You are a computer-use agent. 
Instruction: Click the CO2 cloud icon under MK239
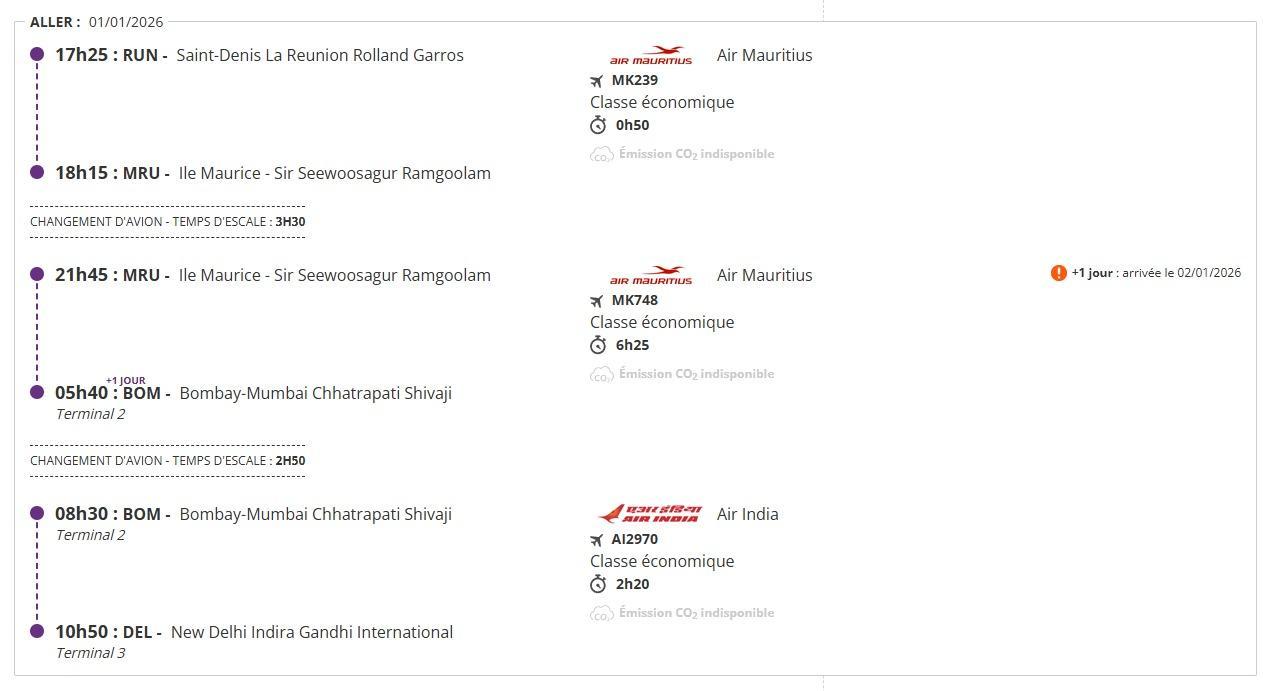(x=601, y=154)
